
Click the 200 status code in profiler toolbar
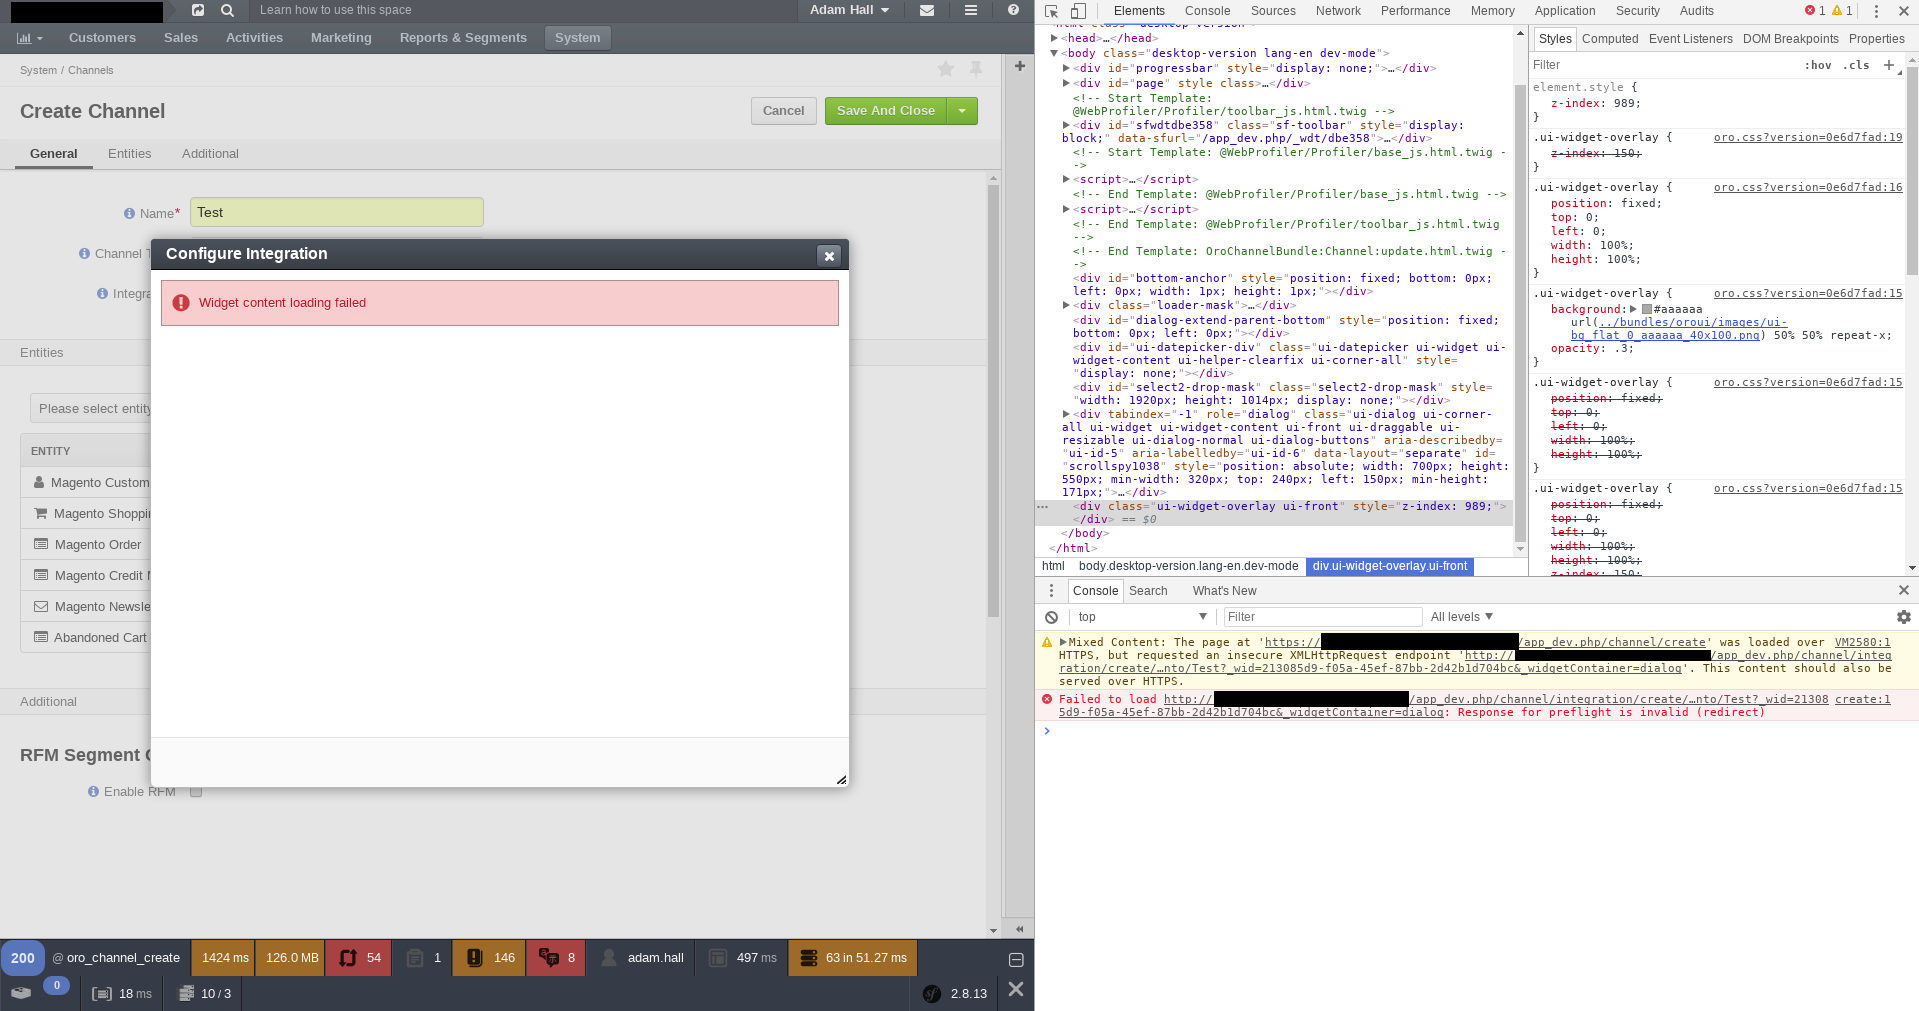click(22, 958)
